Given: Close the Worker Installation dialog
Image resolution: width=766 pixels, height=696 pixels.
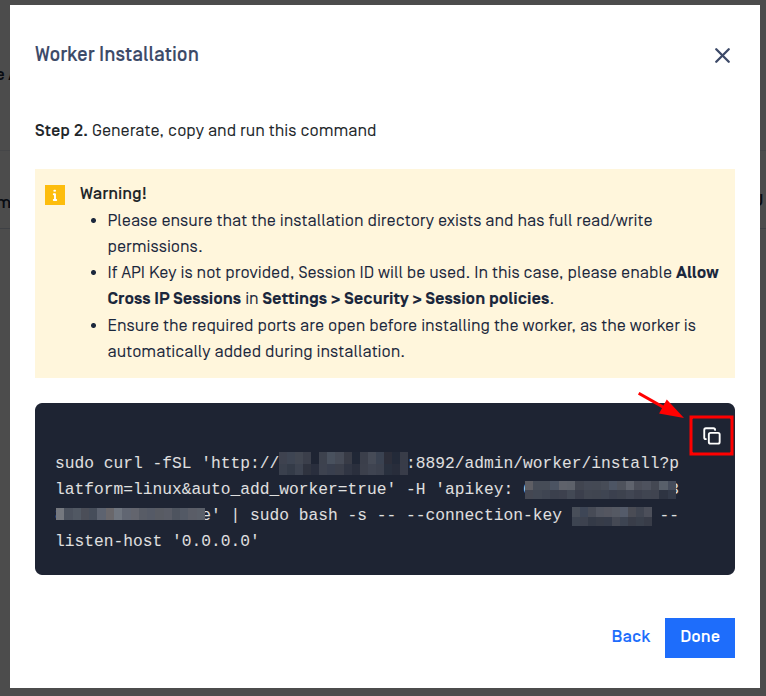Looking at the screenshot, I should [722, 56].
